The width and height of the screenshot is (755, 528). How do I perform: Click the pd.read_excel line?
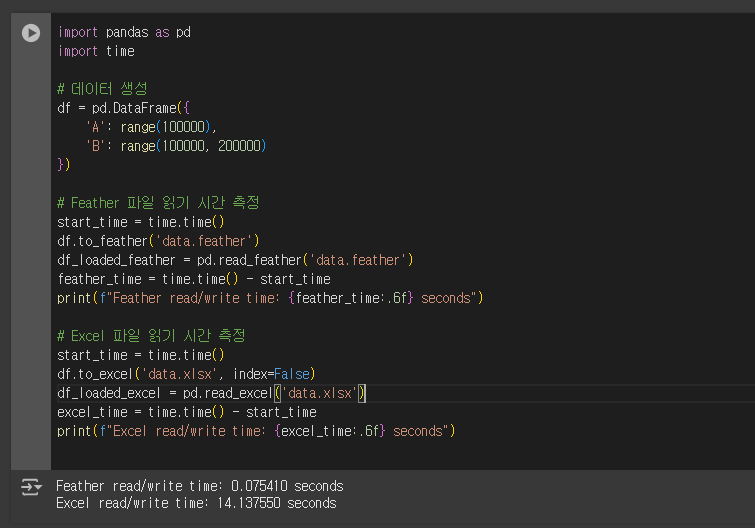(211, 393)
